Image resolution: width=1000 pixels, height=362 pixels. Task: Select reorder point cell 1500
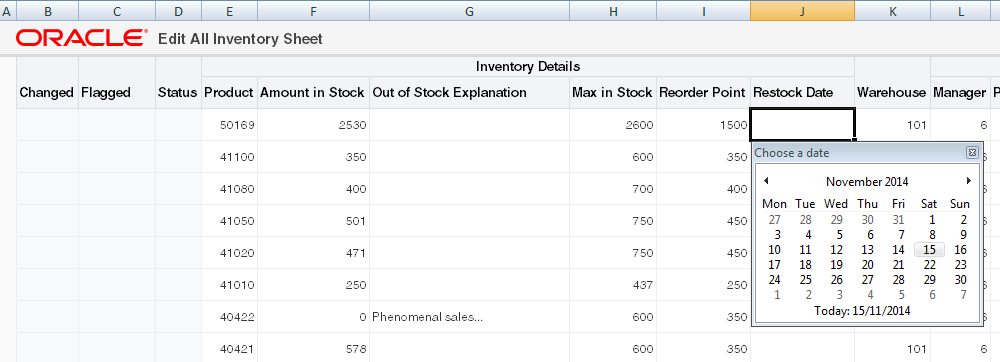point(703,125)
